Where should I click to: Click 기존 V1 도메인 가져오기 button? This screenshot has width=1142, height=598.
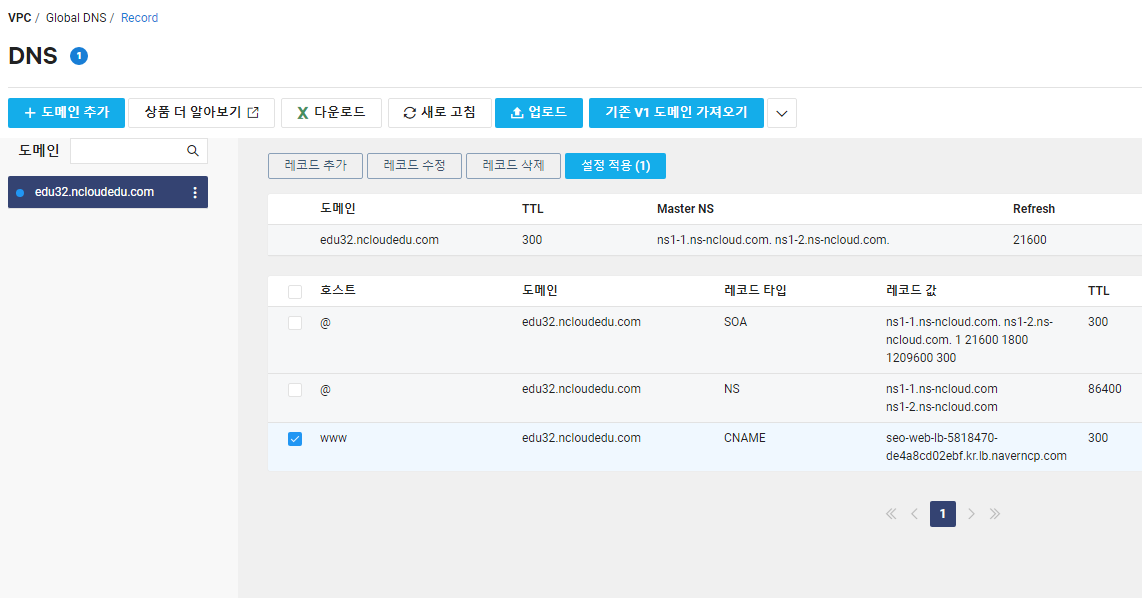coord(676,113)
